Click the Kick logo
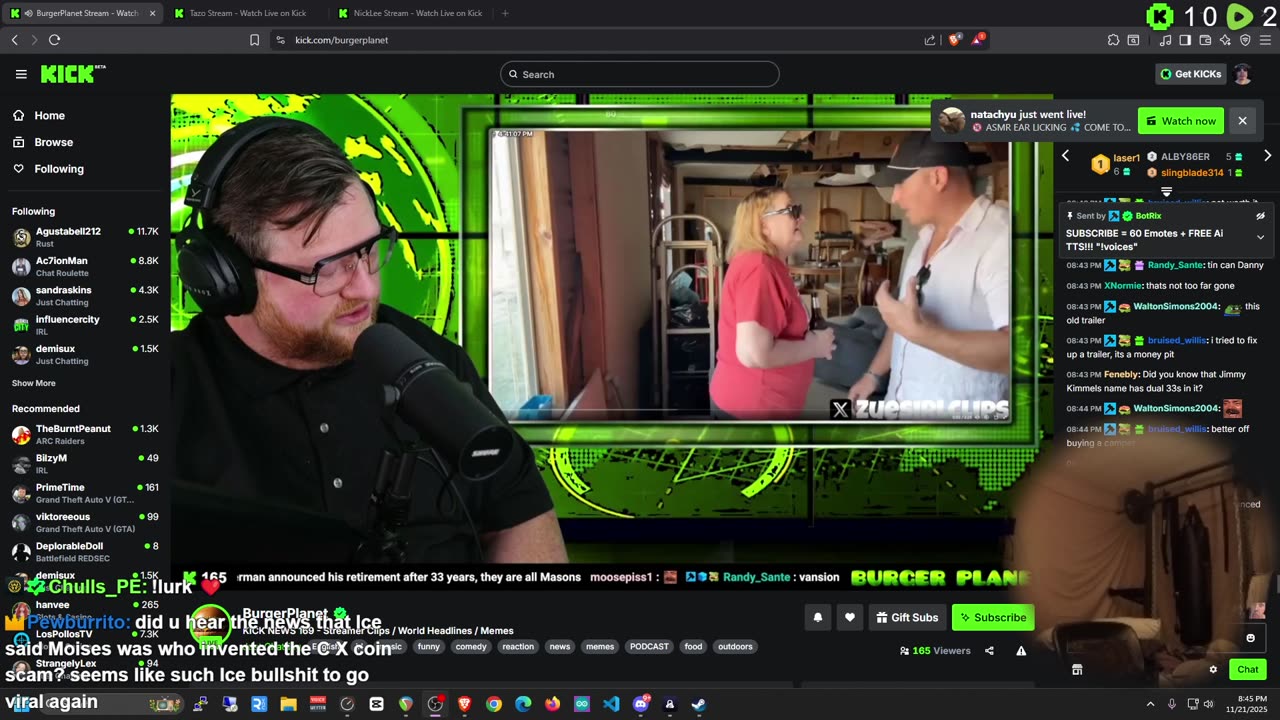Viewport: 1280px width, 720px height. click(x=73, y=74)
